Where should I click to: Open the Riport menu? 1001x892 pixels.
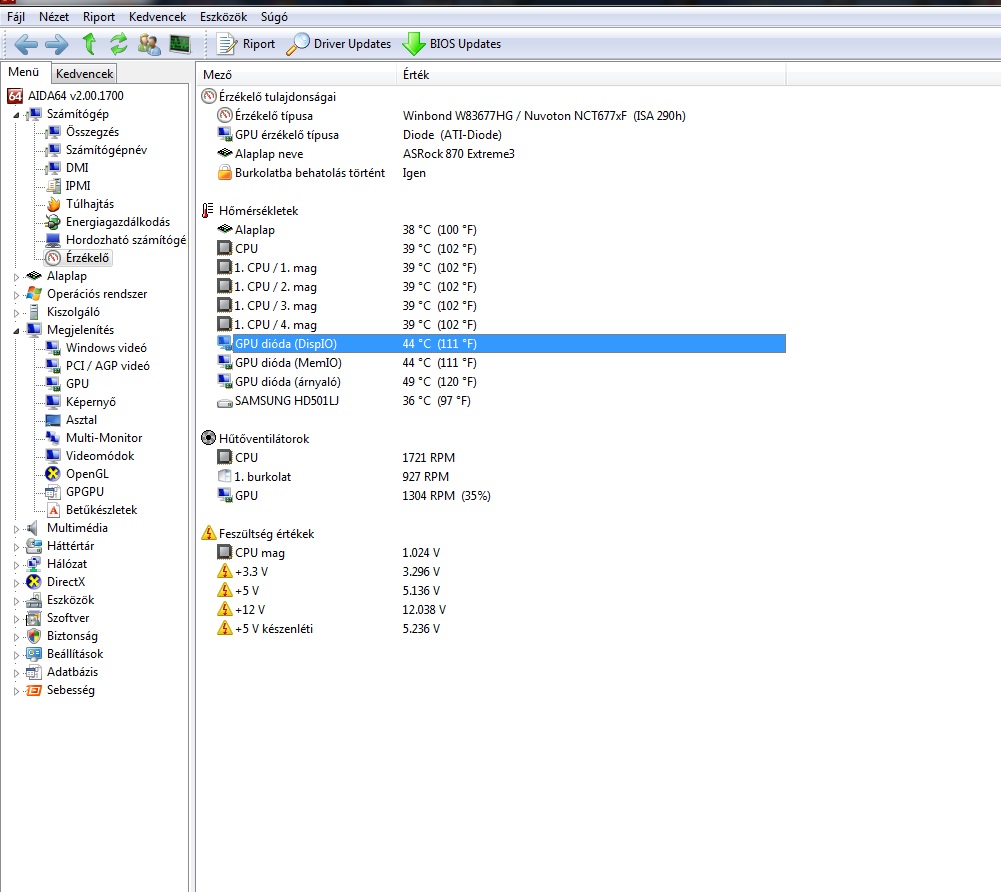click(x=99, y=17)
